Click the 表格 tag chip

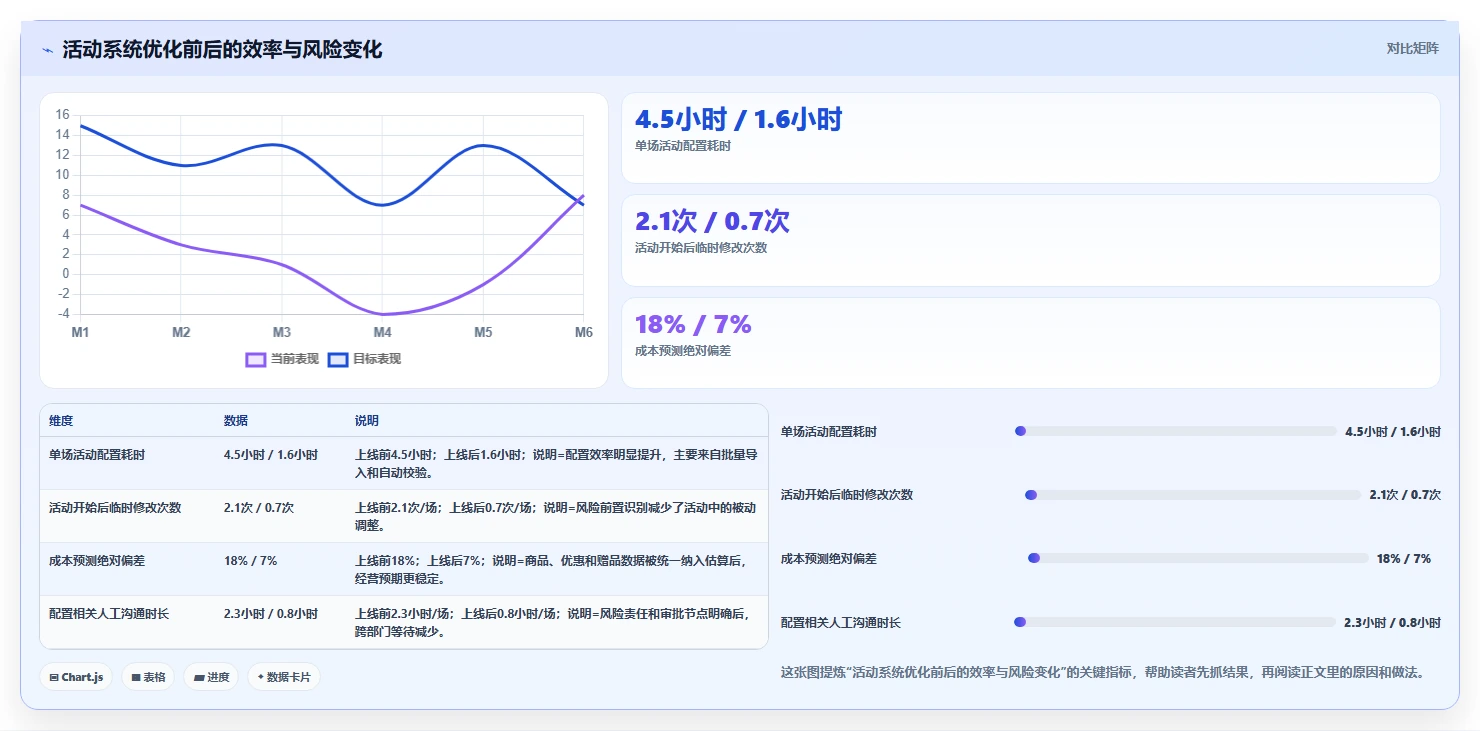pyautogui.click(x=148, y=677)
